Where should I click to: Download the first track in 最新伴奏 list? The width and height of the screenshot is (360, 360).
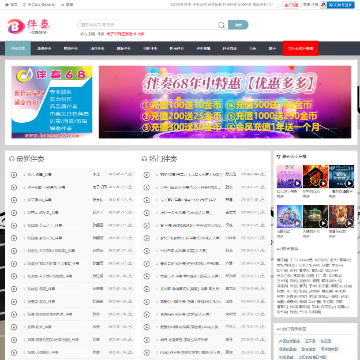point(130,174)
